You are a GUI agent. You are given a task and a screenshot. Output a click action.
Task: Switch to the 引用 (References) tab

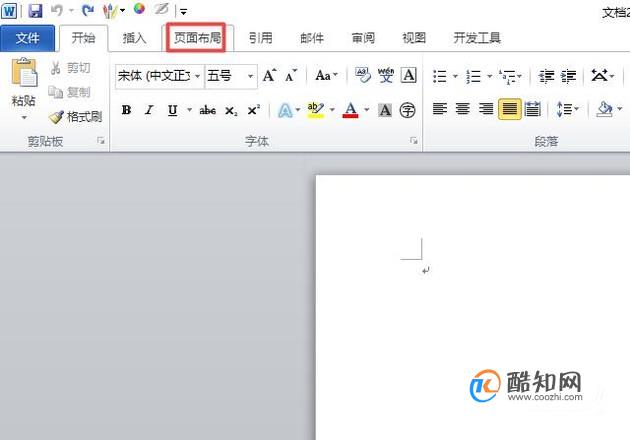tap(260, 38)
